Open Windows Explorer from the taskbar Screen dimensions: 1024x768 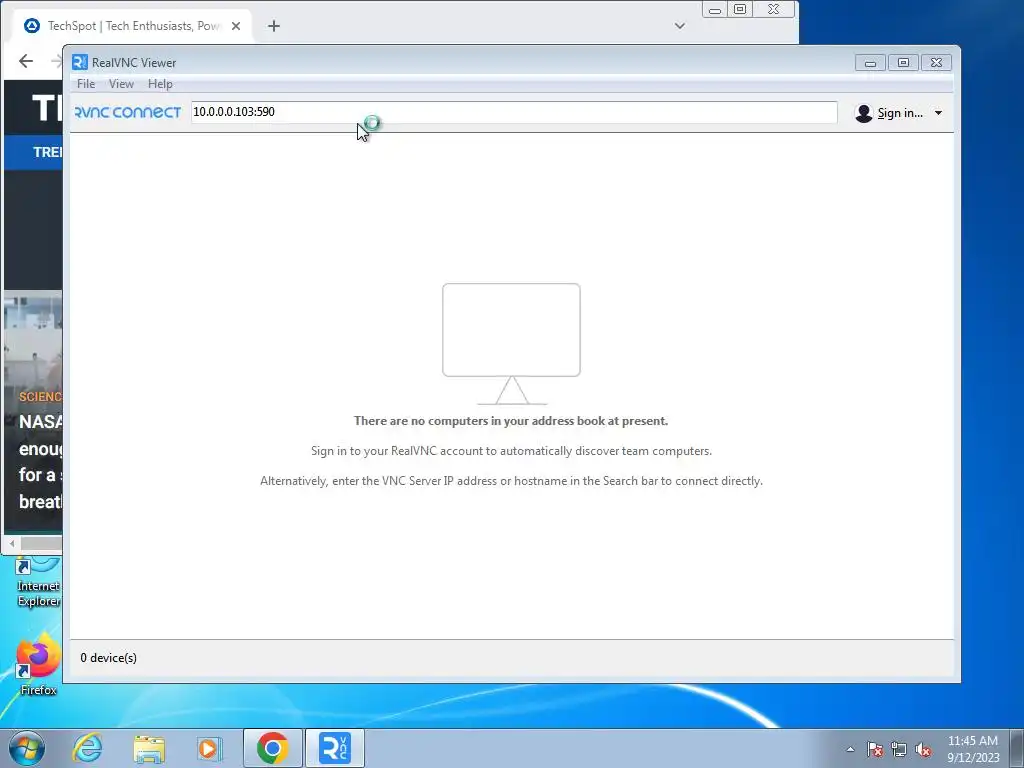149,748
